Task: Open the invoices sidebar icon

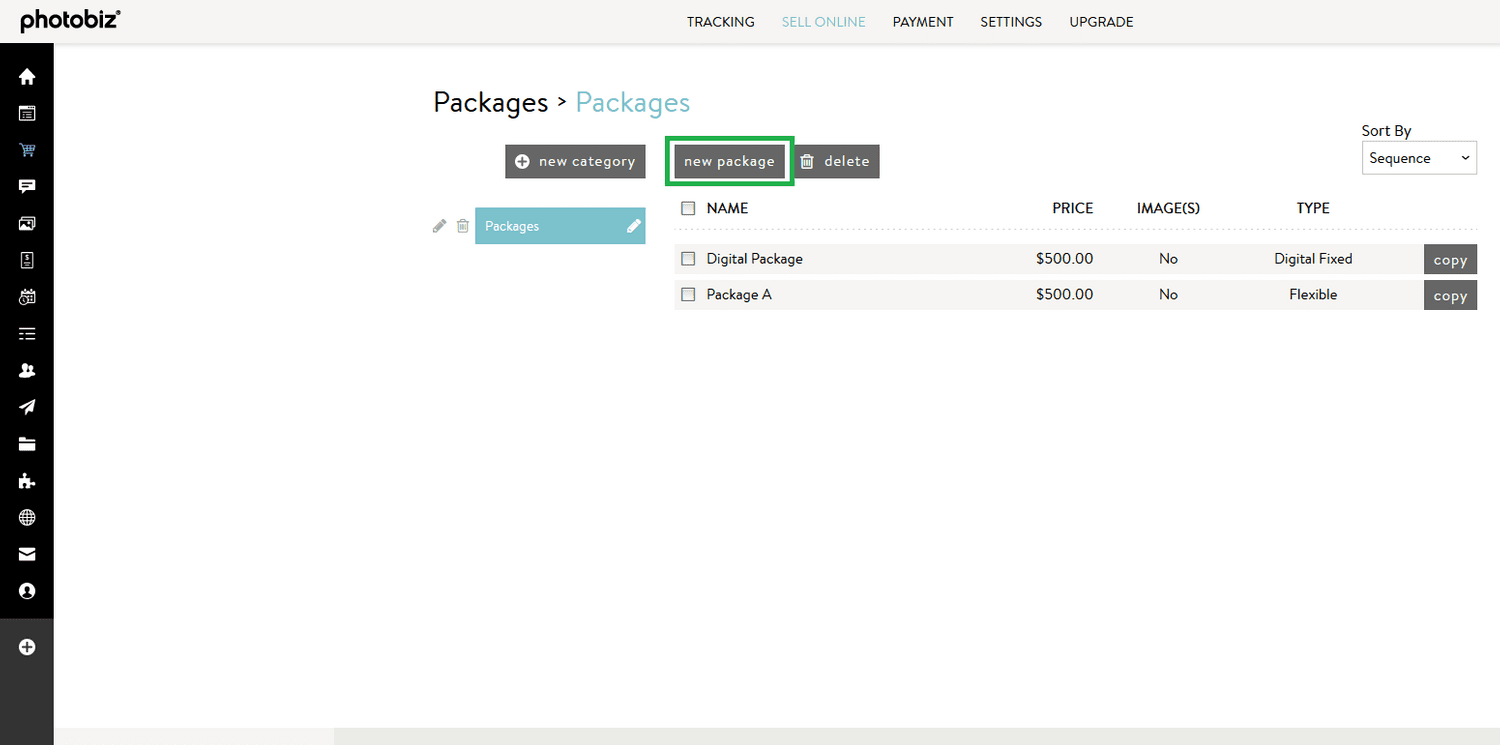Action: tap(27, 260)
